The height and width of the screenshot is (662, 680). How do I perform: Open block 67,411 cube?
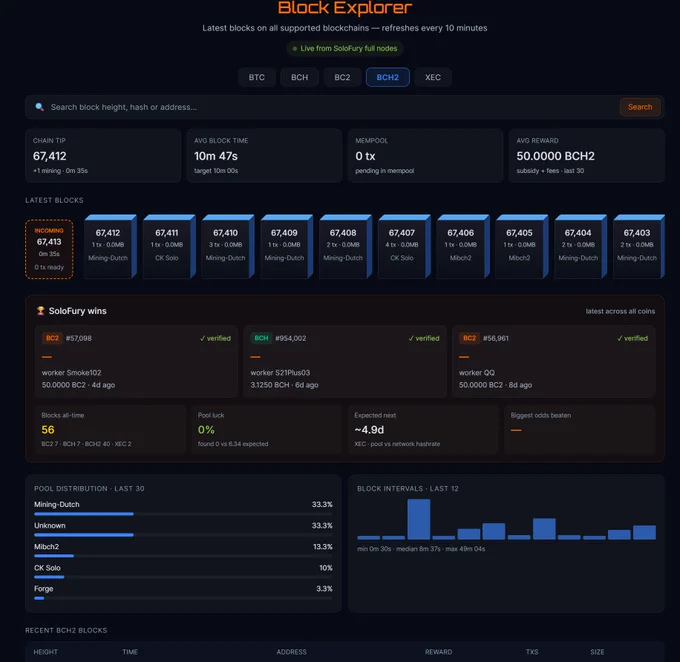(169, 246)
